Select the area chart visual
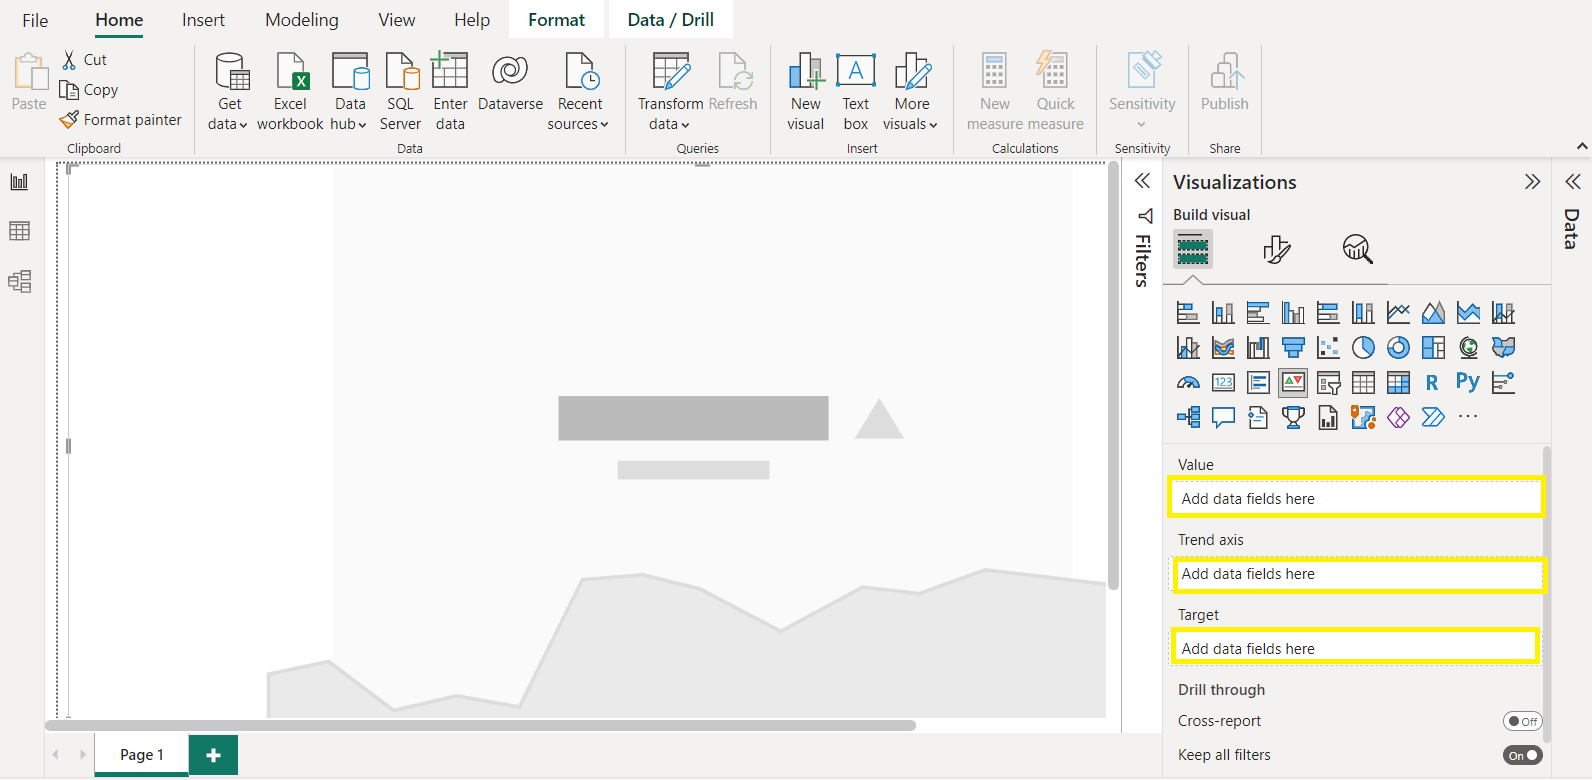Image resolution: width=1592 pixels, height=780 pixels. [x=1433, y=313]
